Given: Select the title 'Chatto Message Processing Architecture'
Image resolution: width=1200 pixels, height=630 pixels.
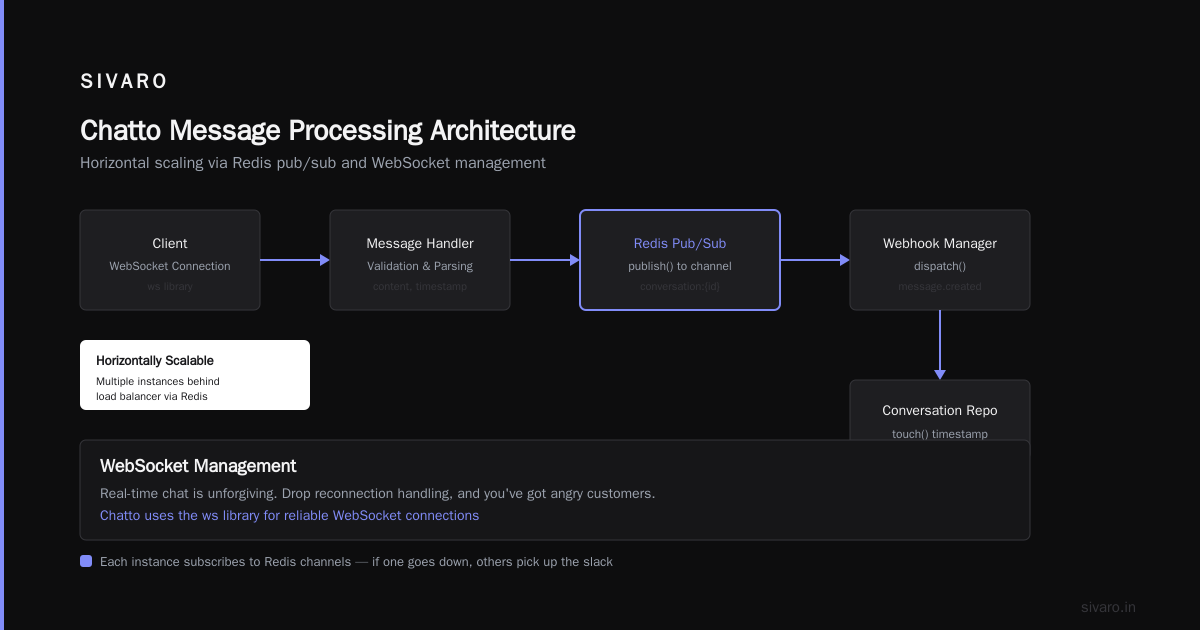Looking at the screenshot, I should pos(328,131).
